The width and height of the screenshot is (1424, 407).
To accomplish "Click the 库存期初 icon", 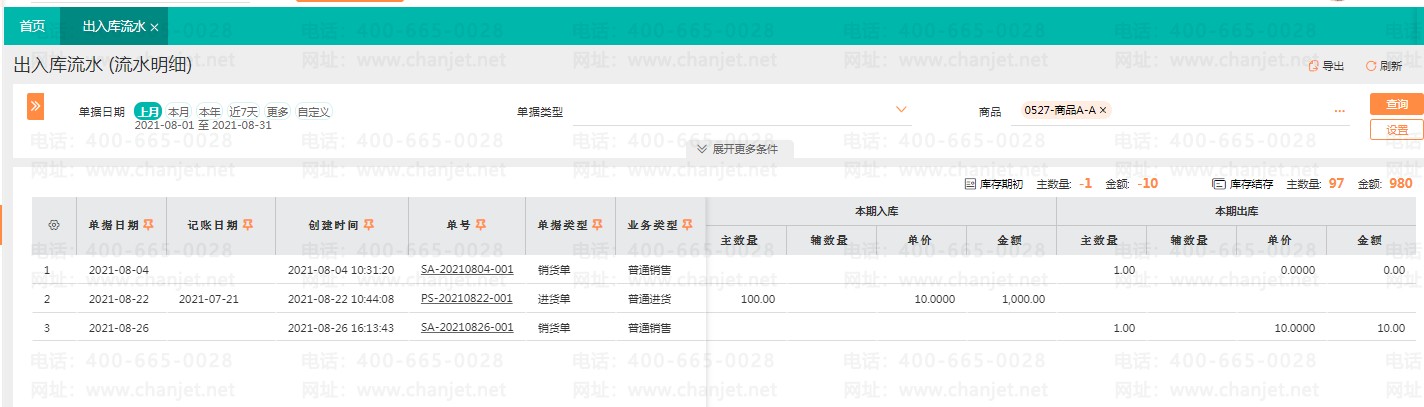I will 969,184.
